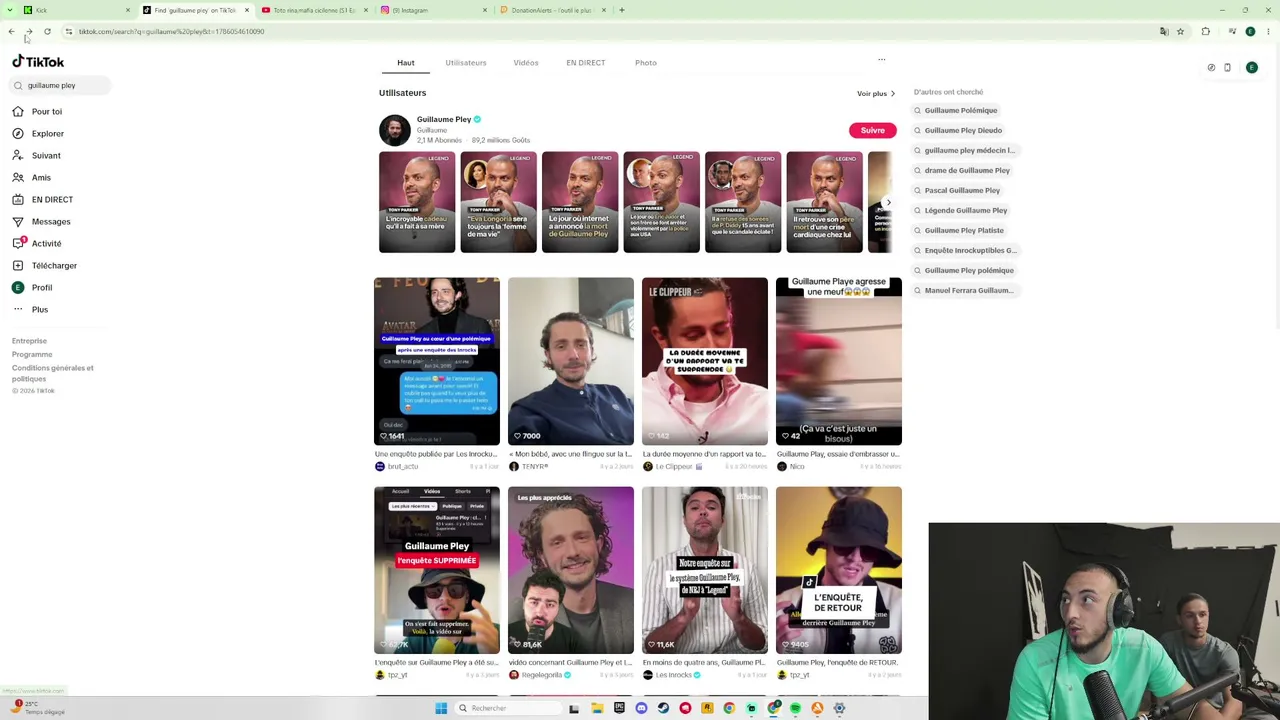This screenshot has width=1280, height=720.
Task: Click the browser address bar URL
Action: click(x=172, y=32)
